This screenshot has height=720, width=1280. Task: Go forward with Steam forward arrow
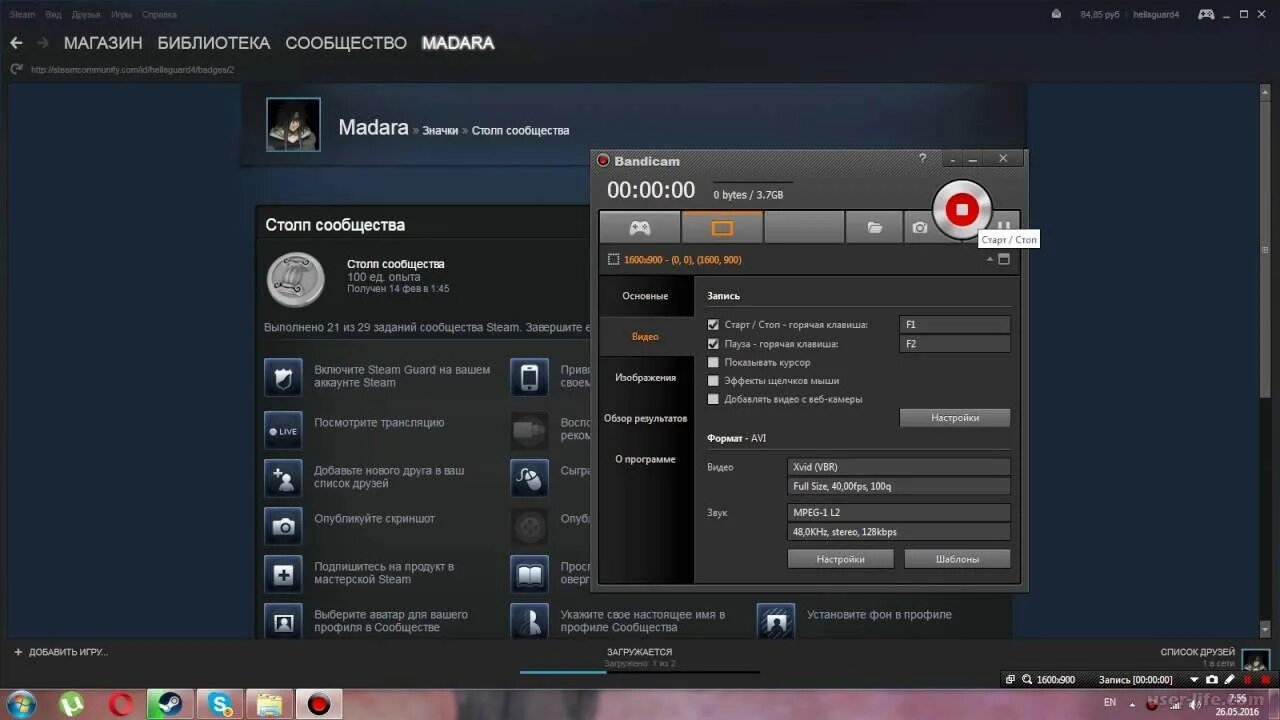[43, 43]
